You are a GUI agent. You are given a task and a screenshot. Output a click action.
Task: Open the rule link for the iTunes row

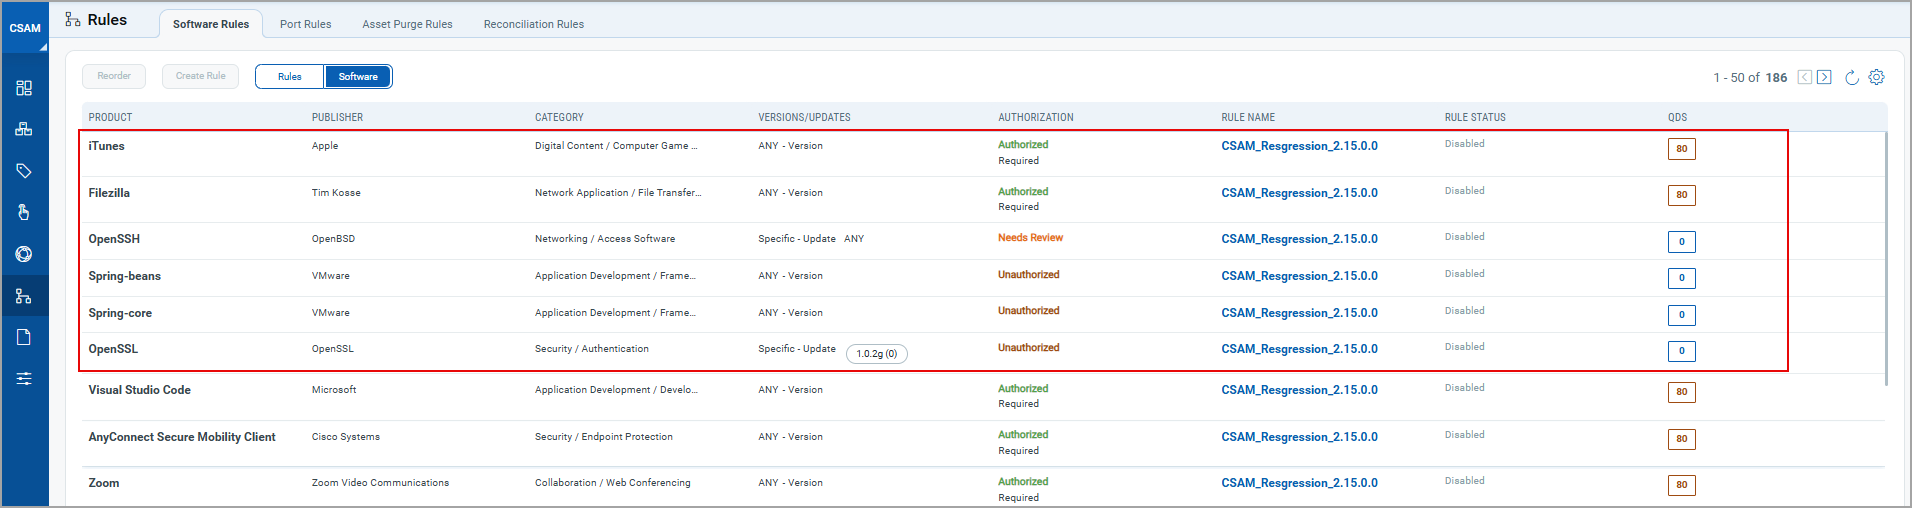[x=1299, y=146]
